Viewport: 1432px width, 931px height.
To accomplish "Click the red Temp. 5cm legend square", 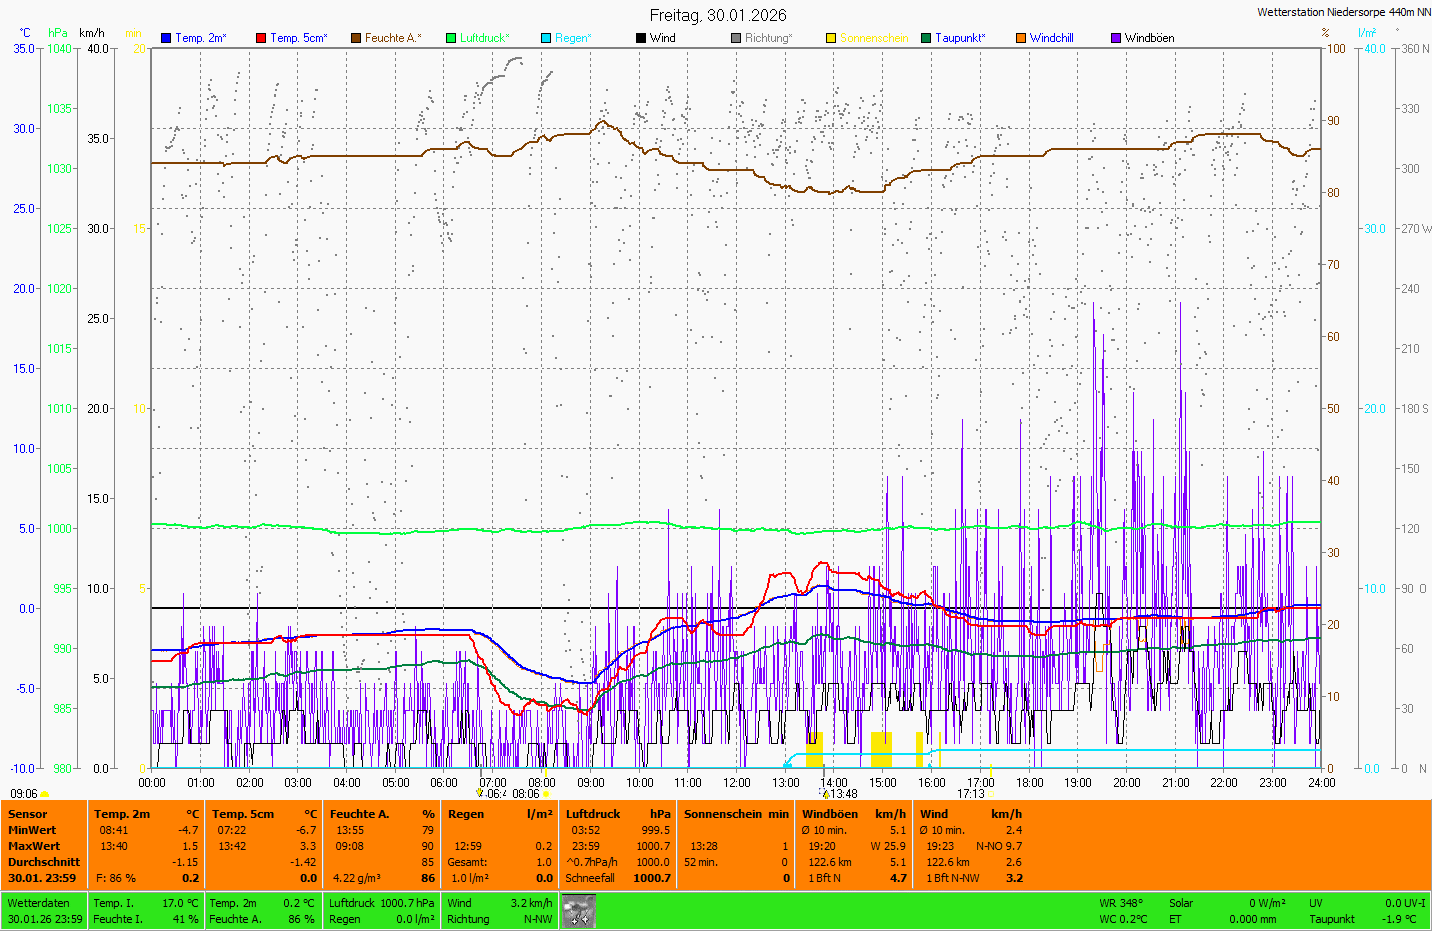I will point(261,38).
